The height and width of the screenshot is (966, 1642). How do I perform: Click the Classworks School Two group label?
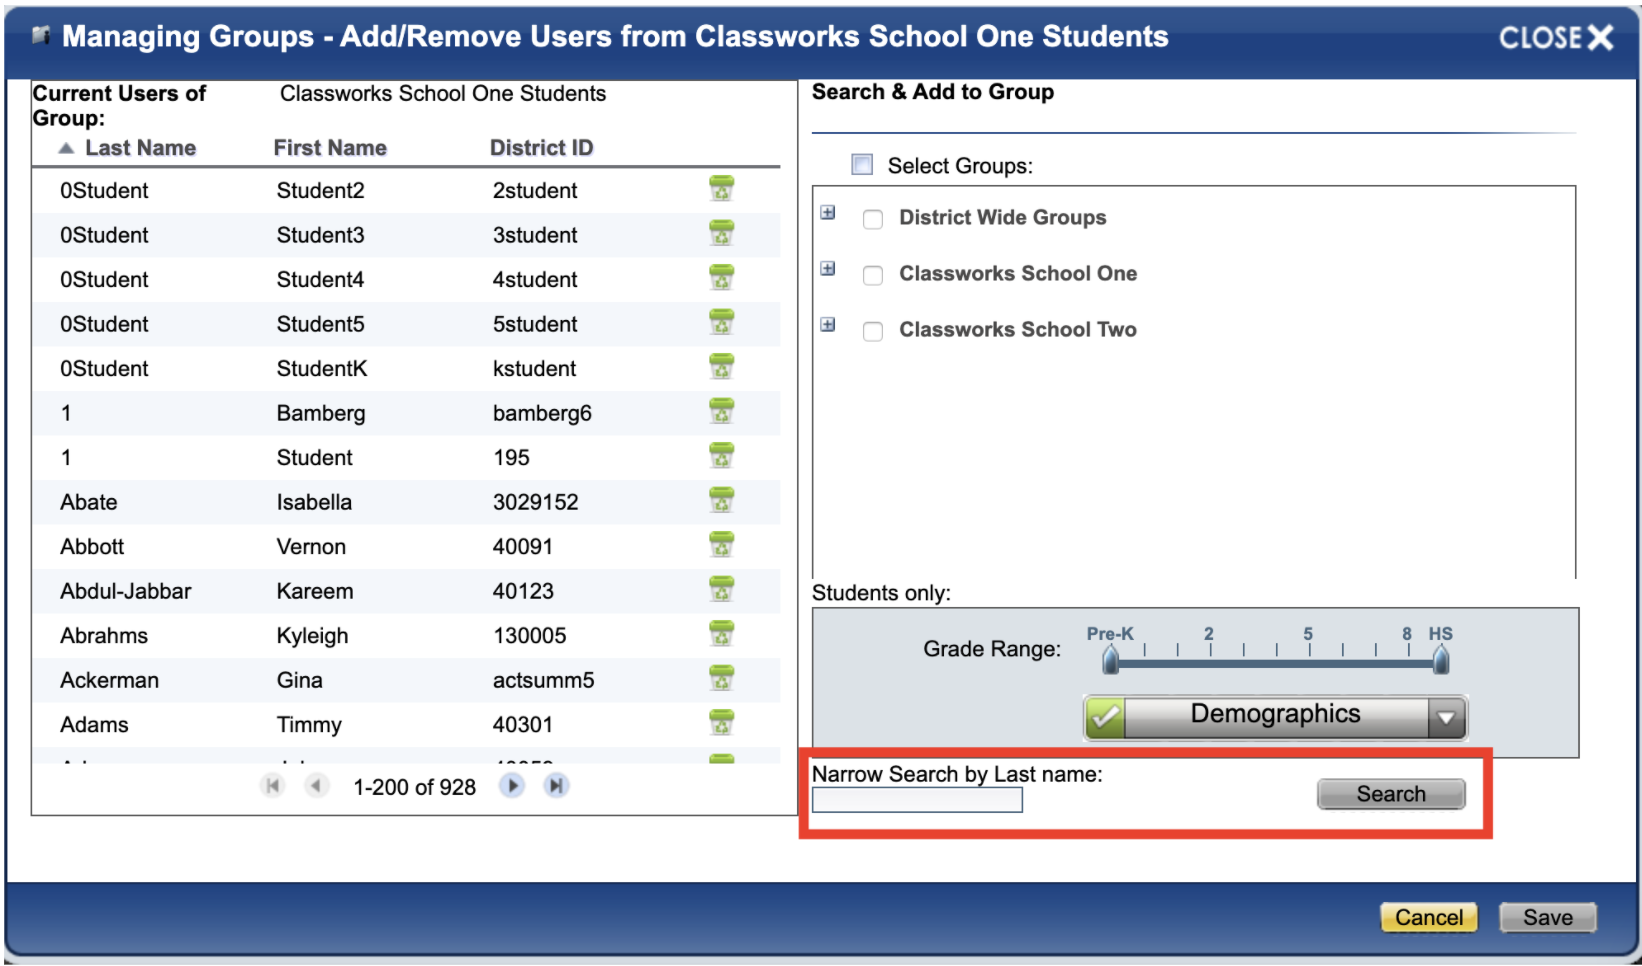click(x=1018, y=330)
